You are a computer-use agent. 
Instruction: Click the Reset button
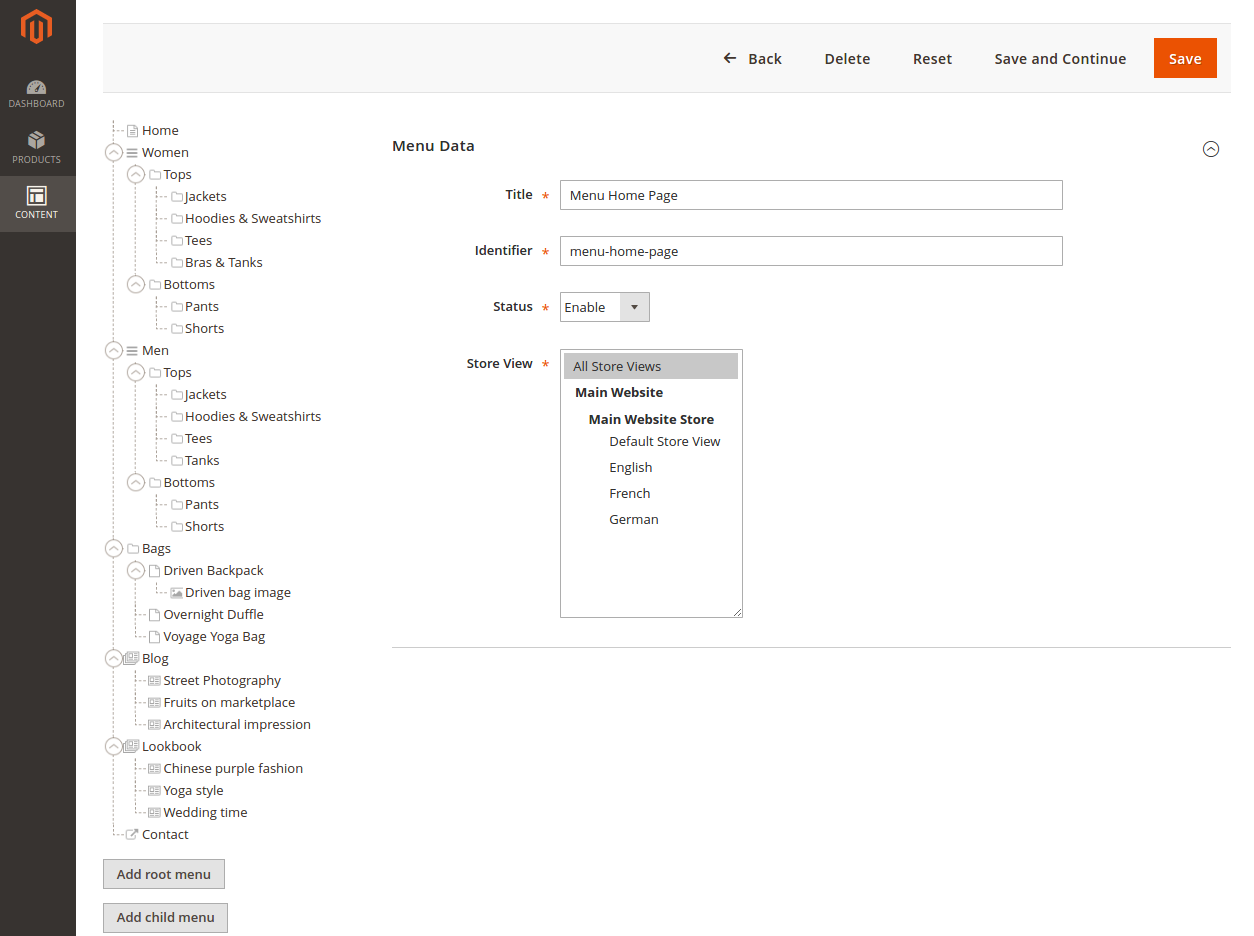[x=932, y=59]
